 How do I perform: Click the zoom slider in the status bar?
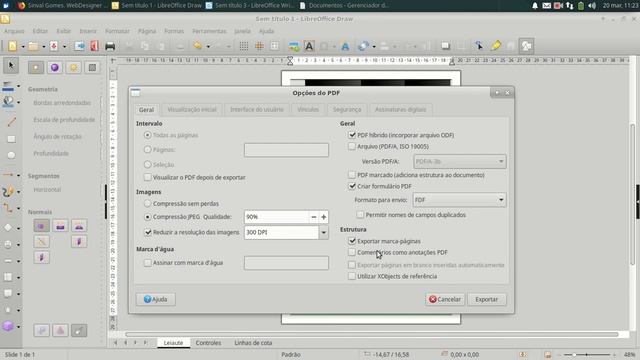pyautogui.click(x=587, y=355)
